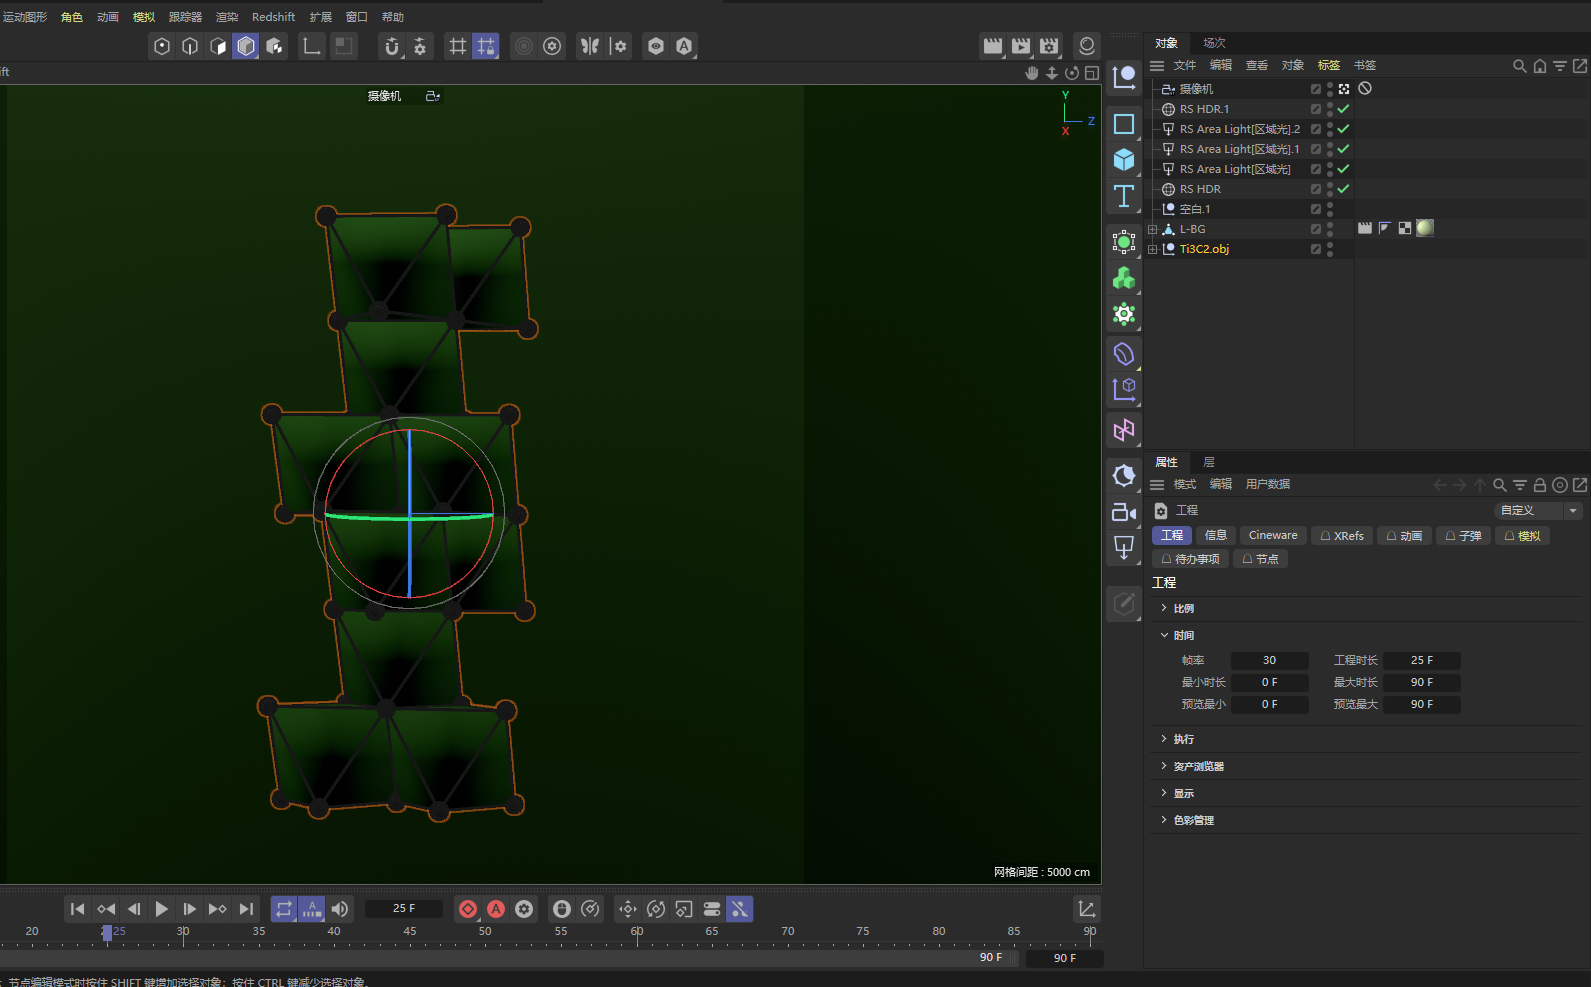1591x987 pixels.
Task: Toggle playback loop mode button
Action: click(x=284, y=909)
